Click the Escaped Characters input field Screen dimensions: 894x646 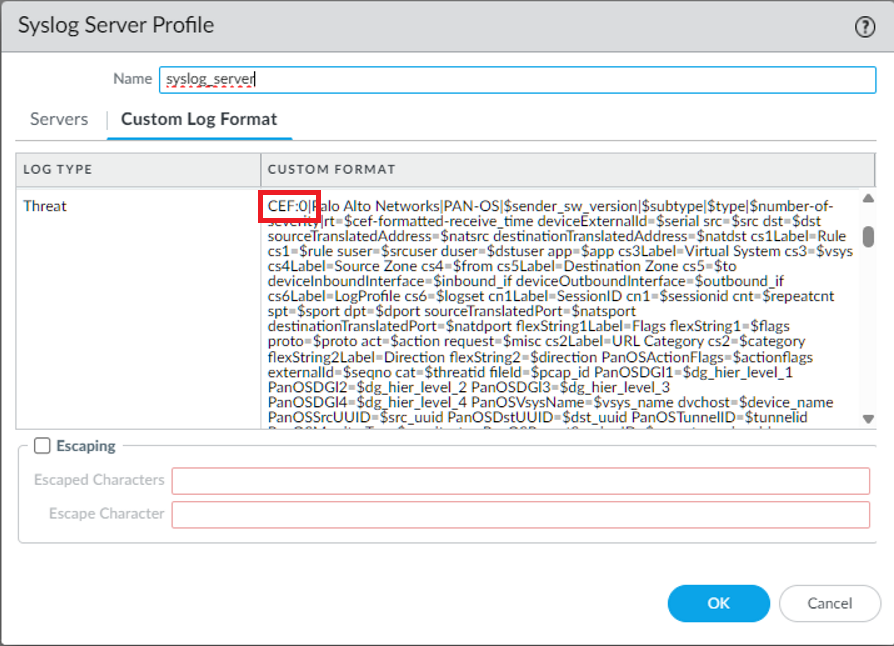click(x=520, y=481)
